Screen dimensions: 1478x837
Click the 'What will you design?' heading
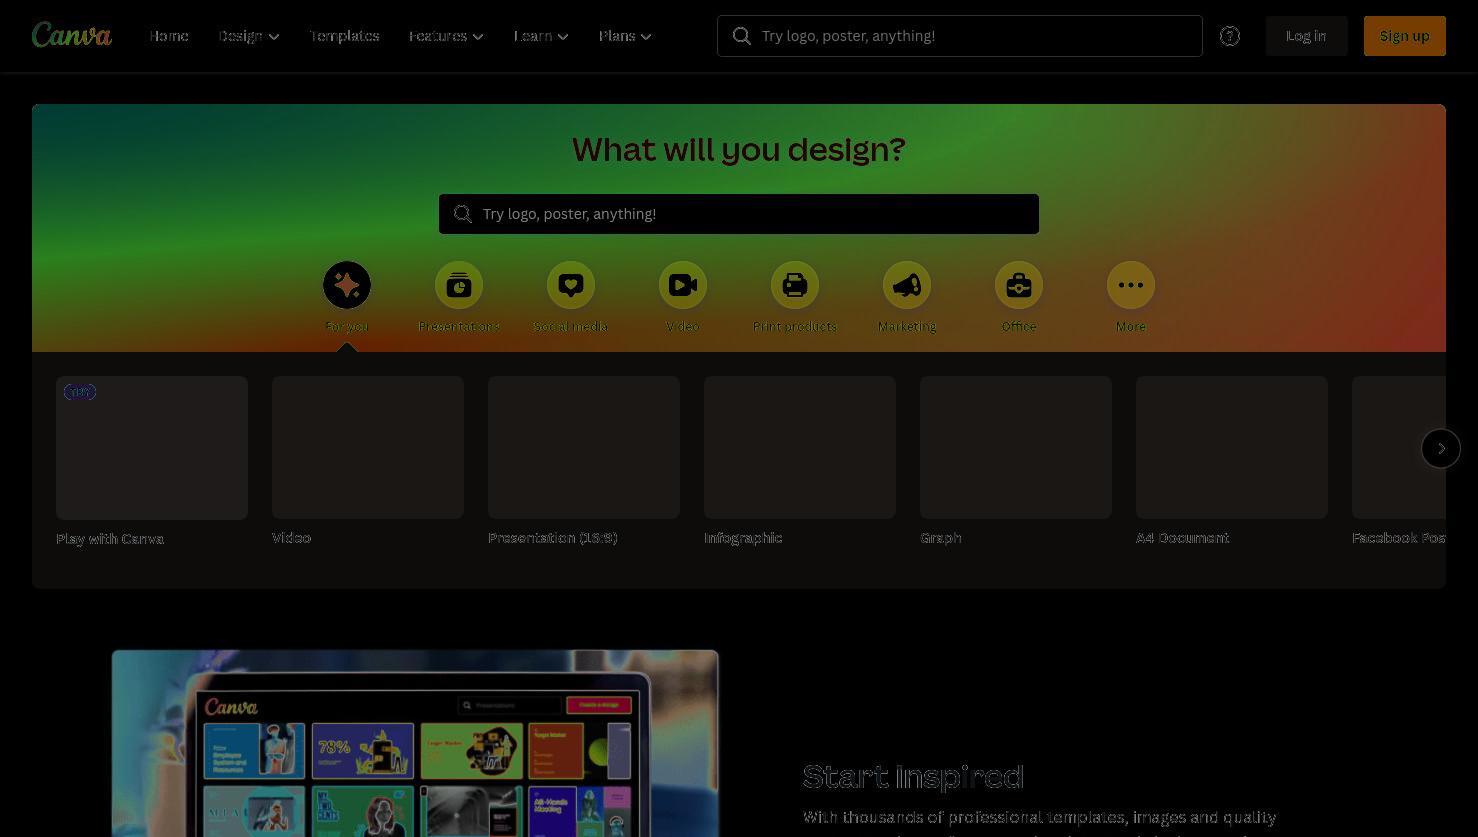tap(739, 149)
